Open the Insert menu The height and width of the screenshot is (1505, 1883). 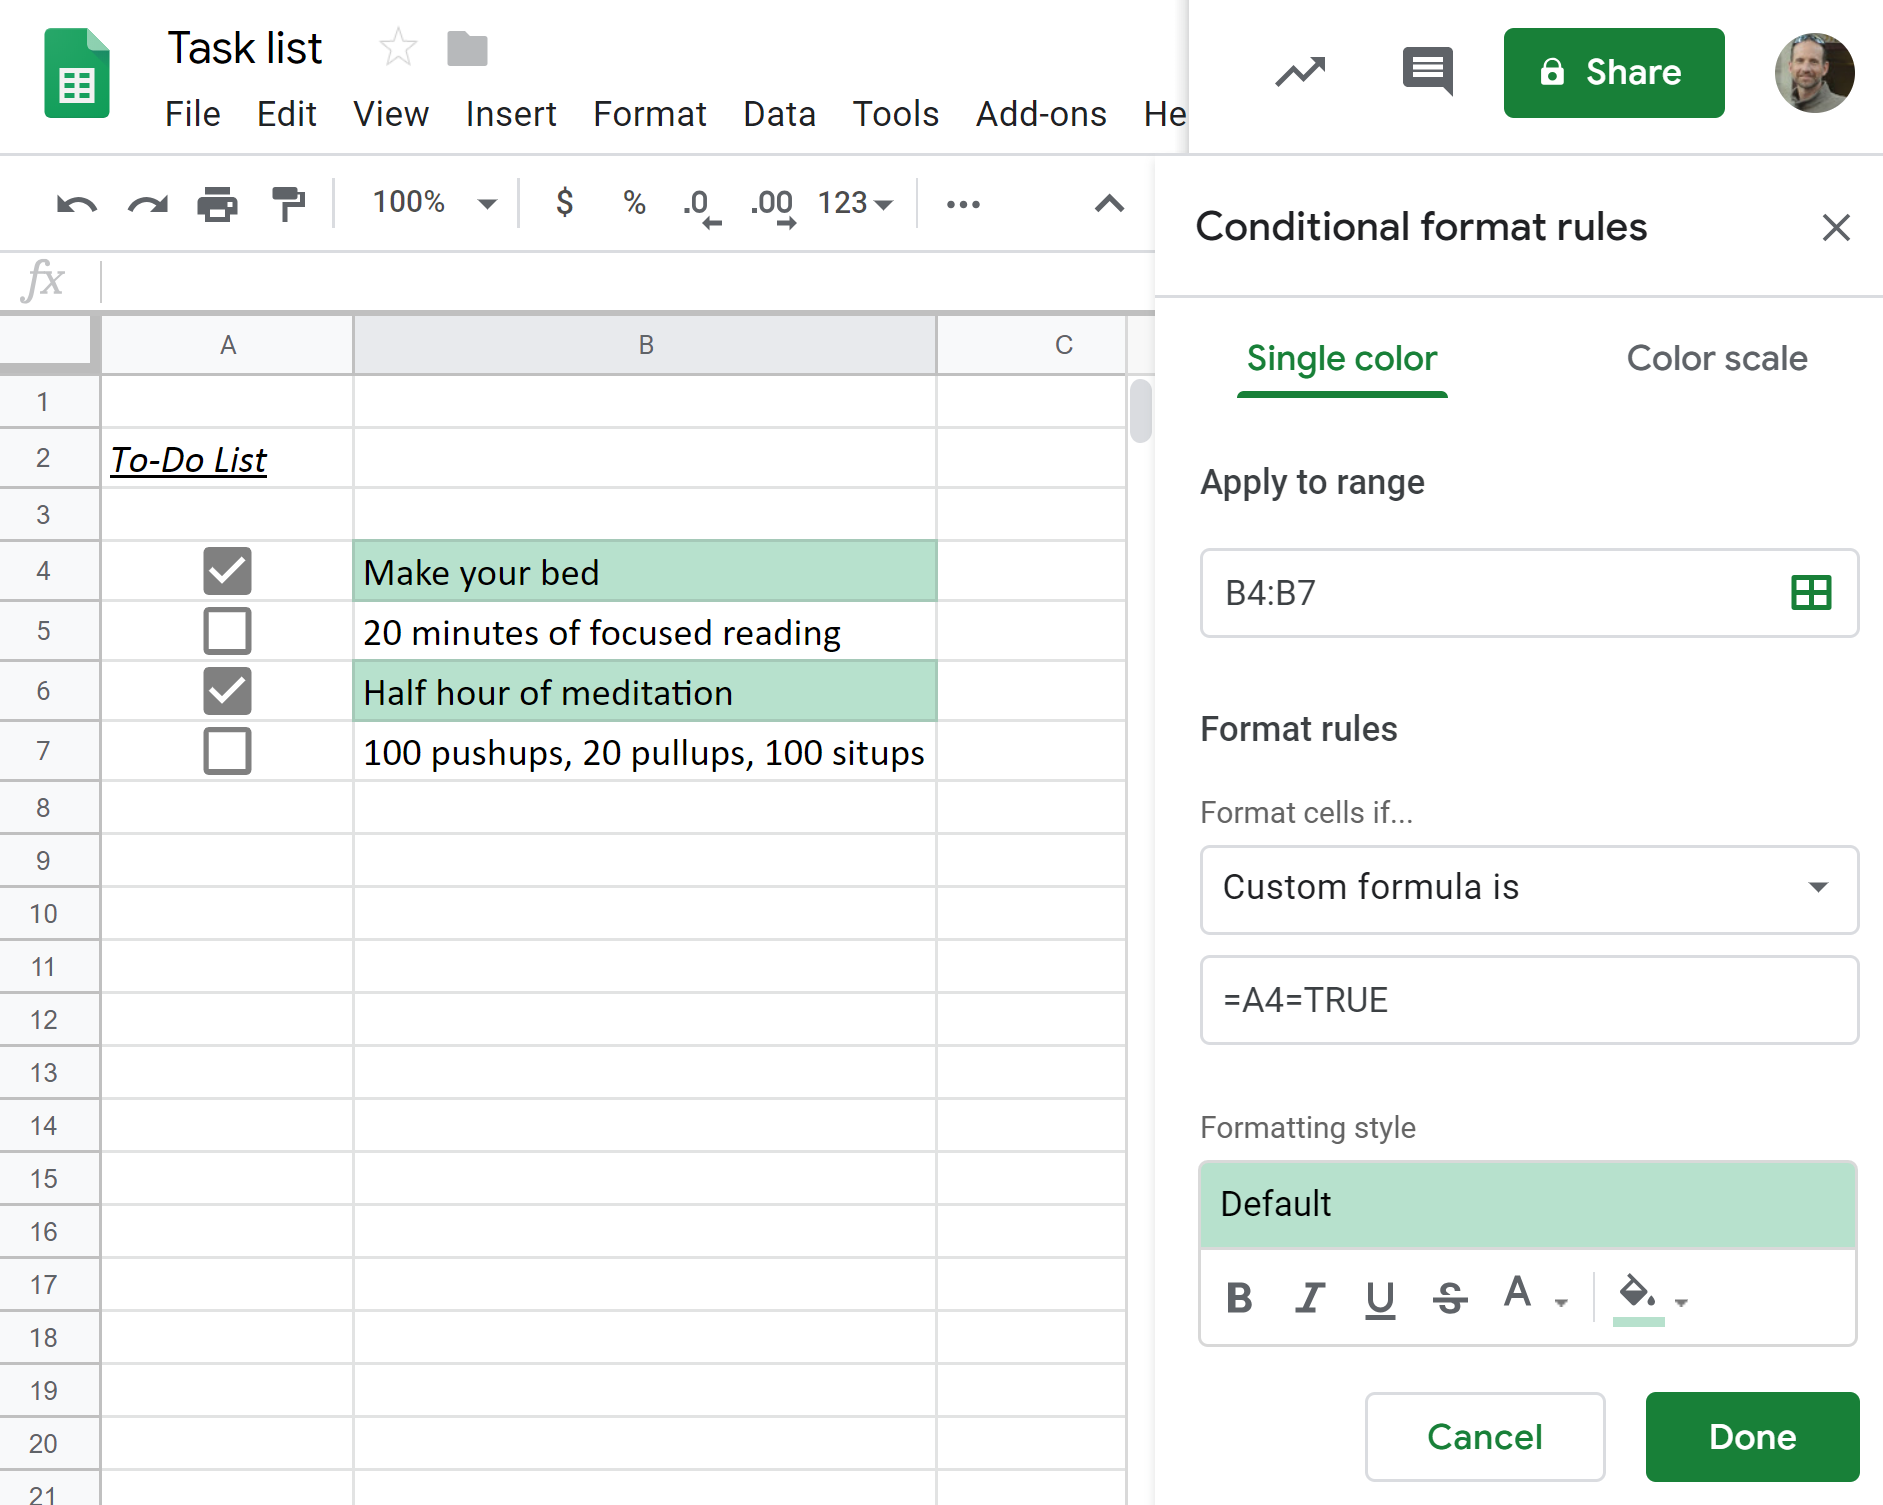point(511,114)
